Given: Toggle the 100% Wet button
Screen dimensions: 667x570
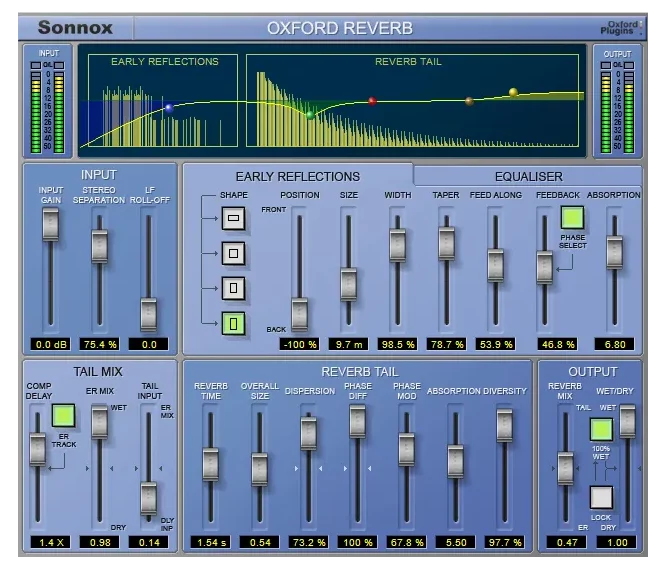Looking at the screenshot, I should 601,430.
